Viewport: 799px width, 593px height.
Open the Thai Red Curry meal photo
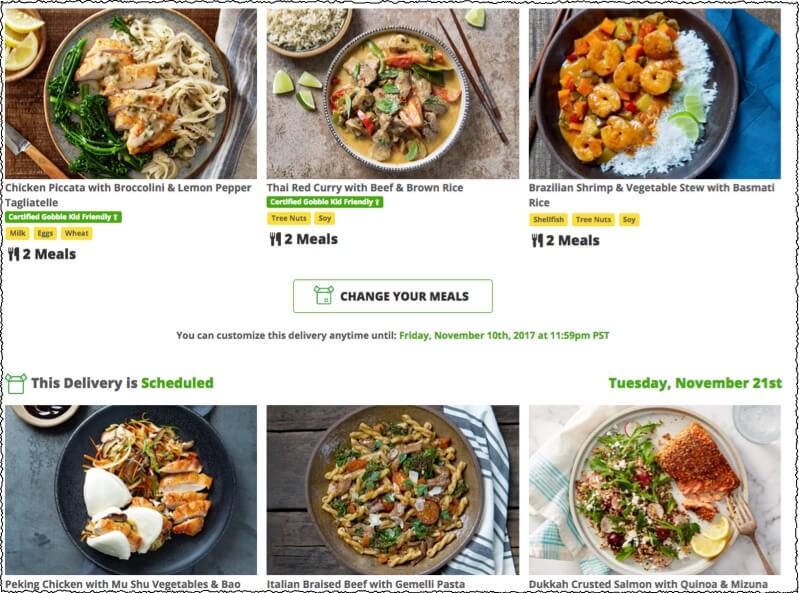pyautogui.click(x=393, y=93)
